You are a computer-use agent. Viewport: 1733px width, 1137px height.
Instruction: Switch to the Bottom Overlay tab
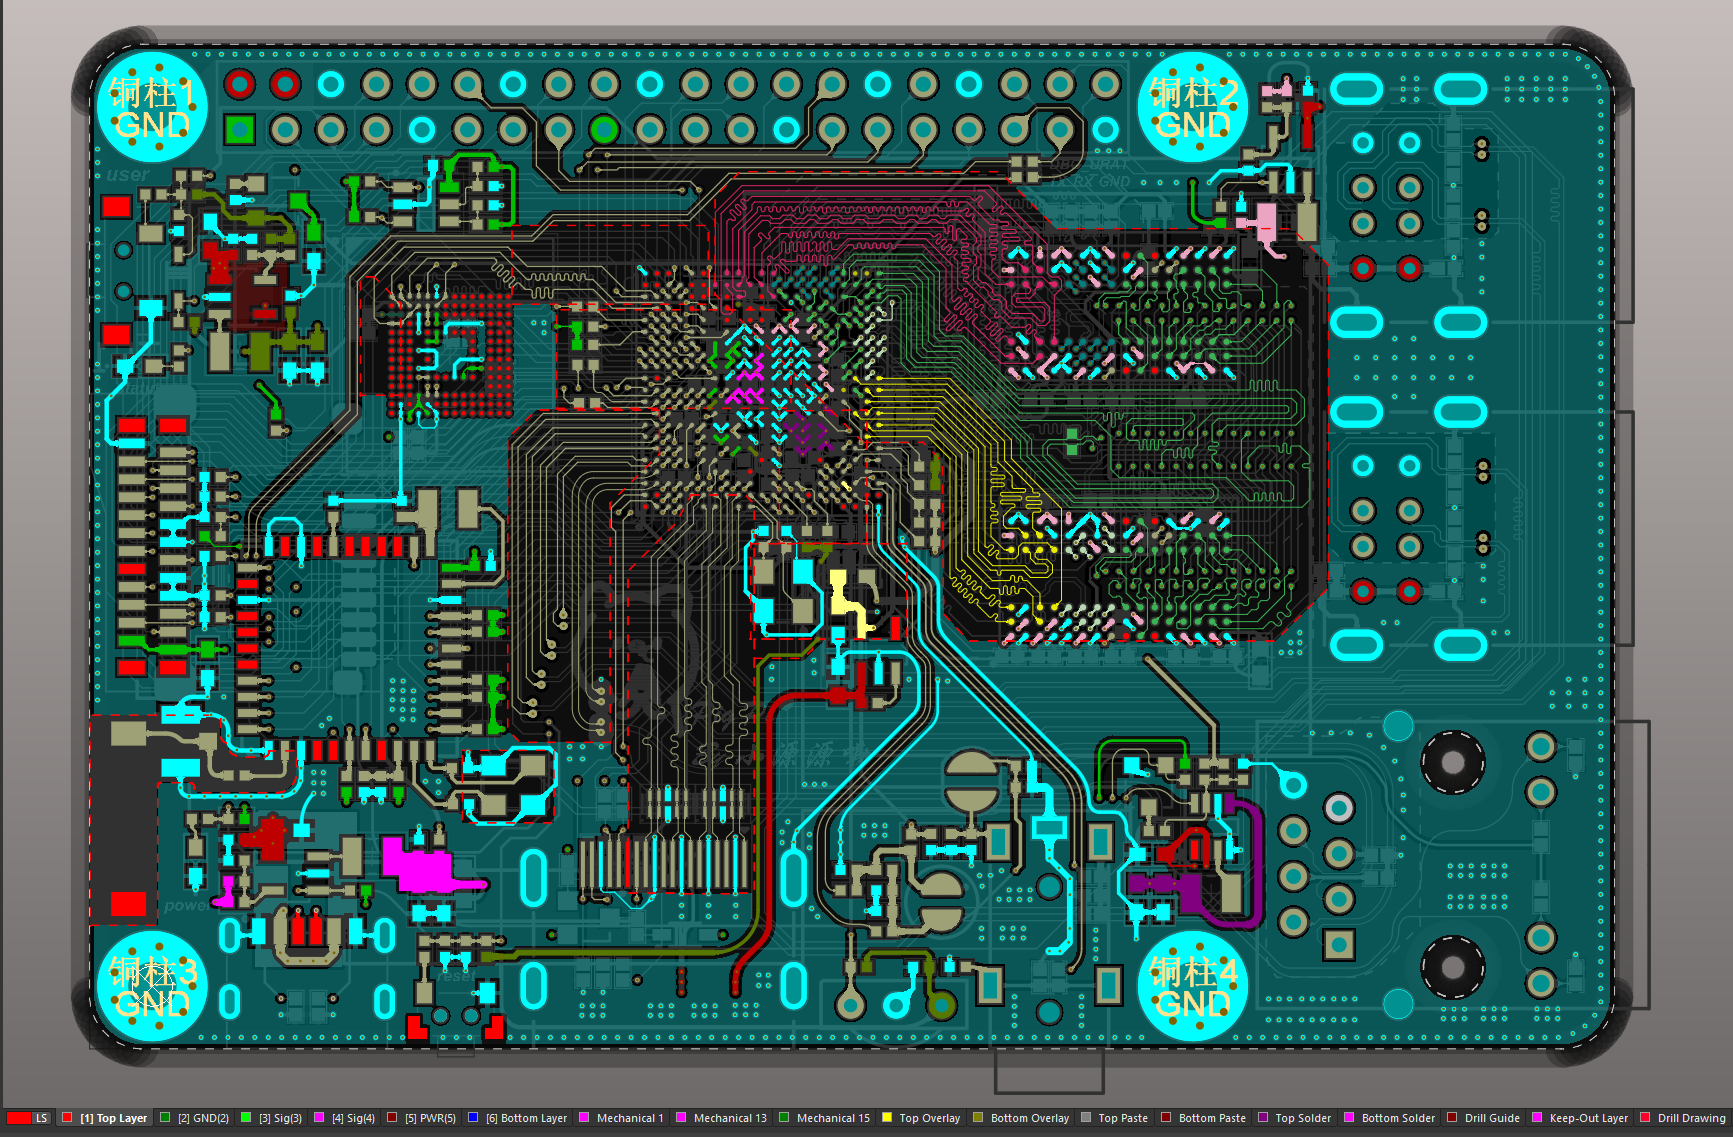point(1029,1118)
